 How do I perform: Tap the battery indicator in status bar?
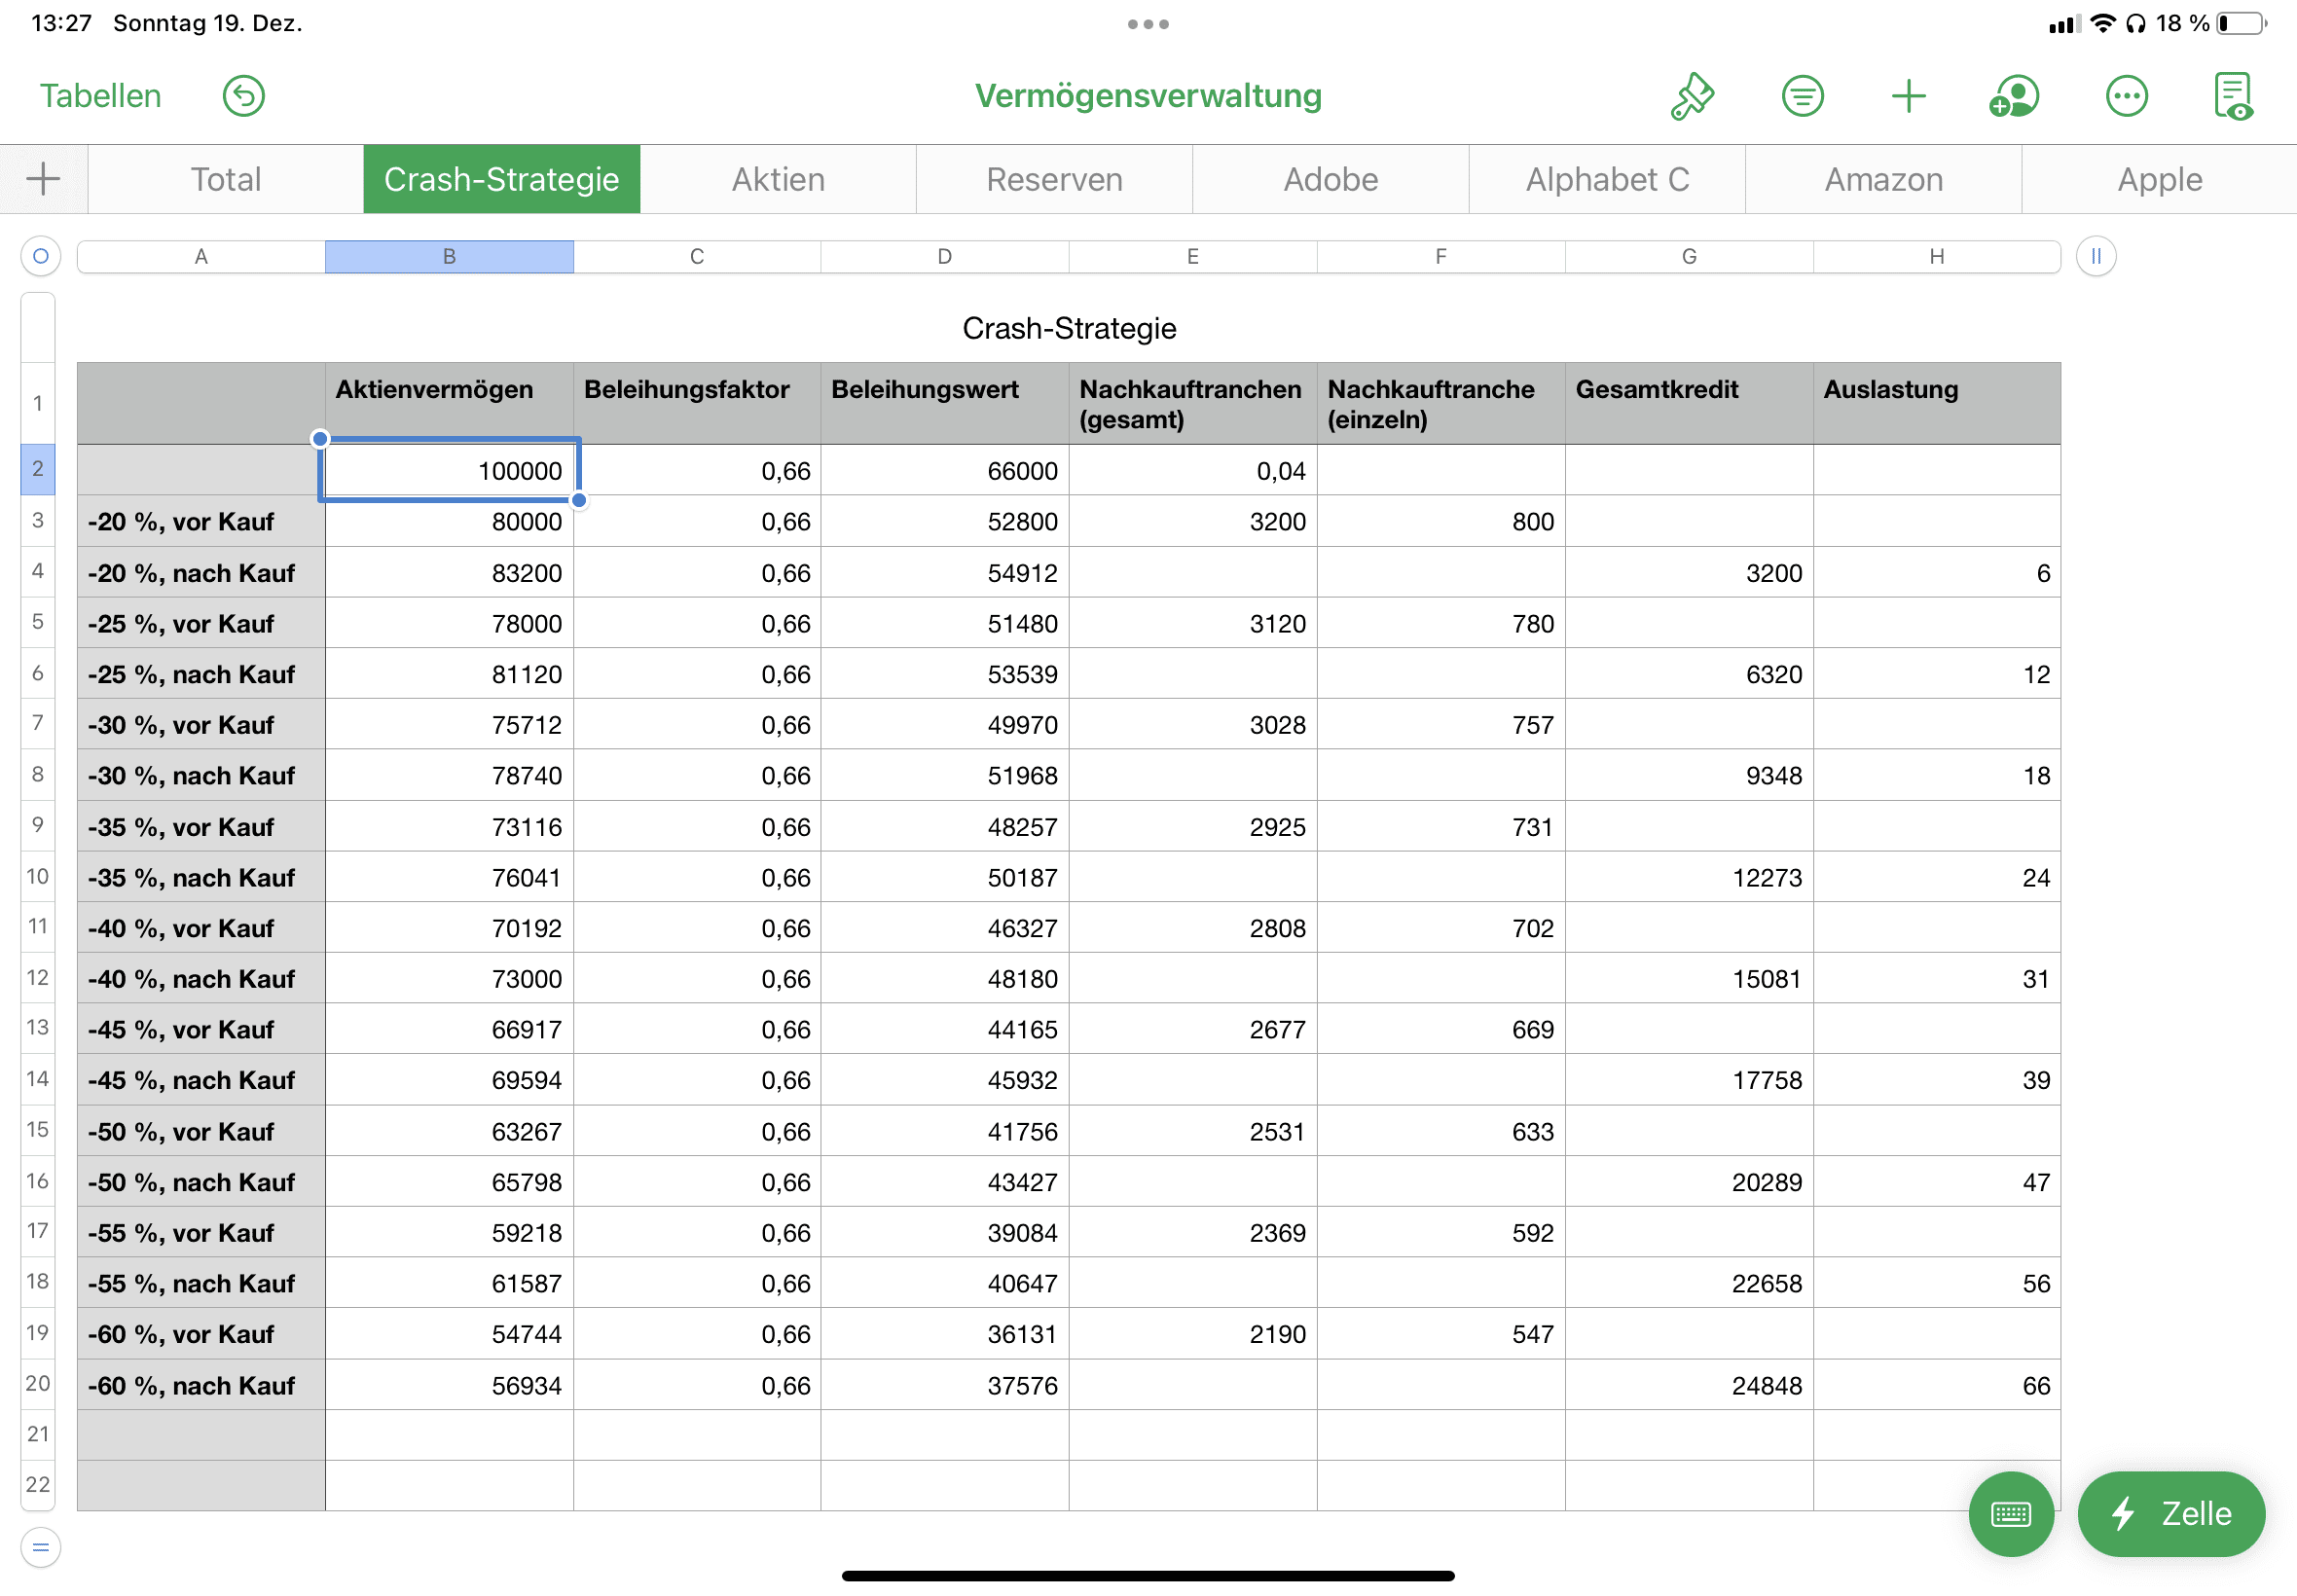(2241, 23)
